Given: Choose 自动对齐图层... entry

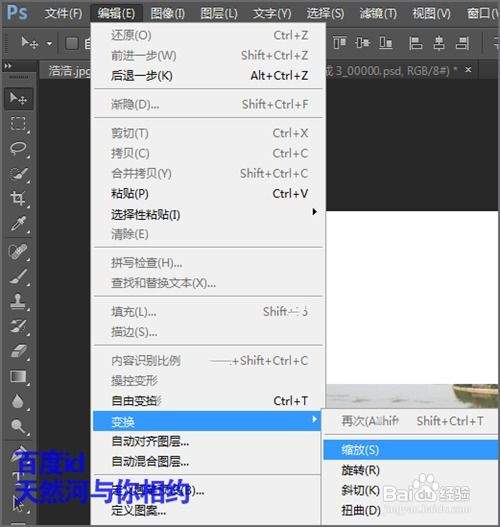Looking at the screenshot, I should point(207,441).
